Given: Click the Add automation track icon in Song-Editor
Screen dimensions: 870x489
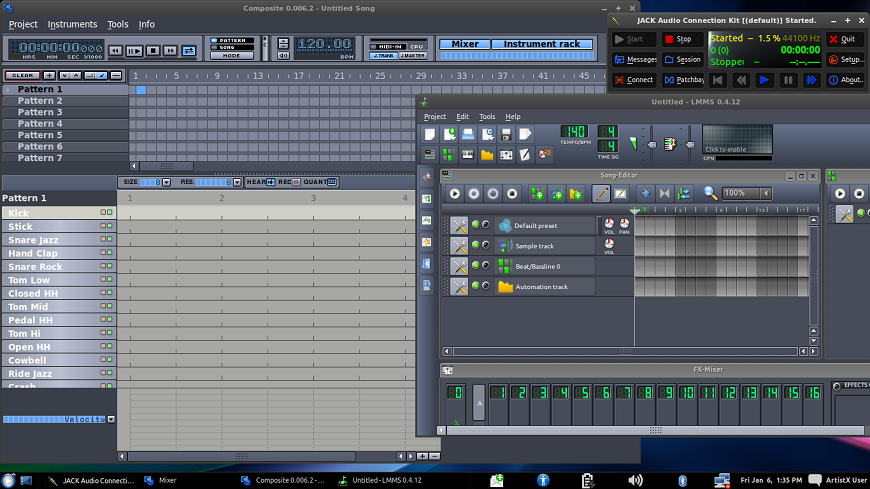Looking at the screenshot, I should (x=575, y=193).
